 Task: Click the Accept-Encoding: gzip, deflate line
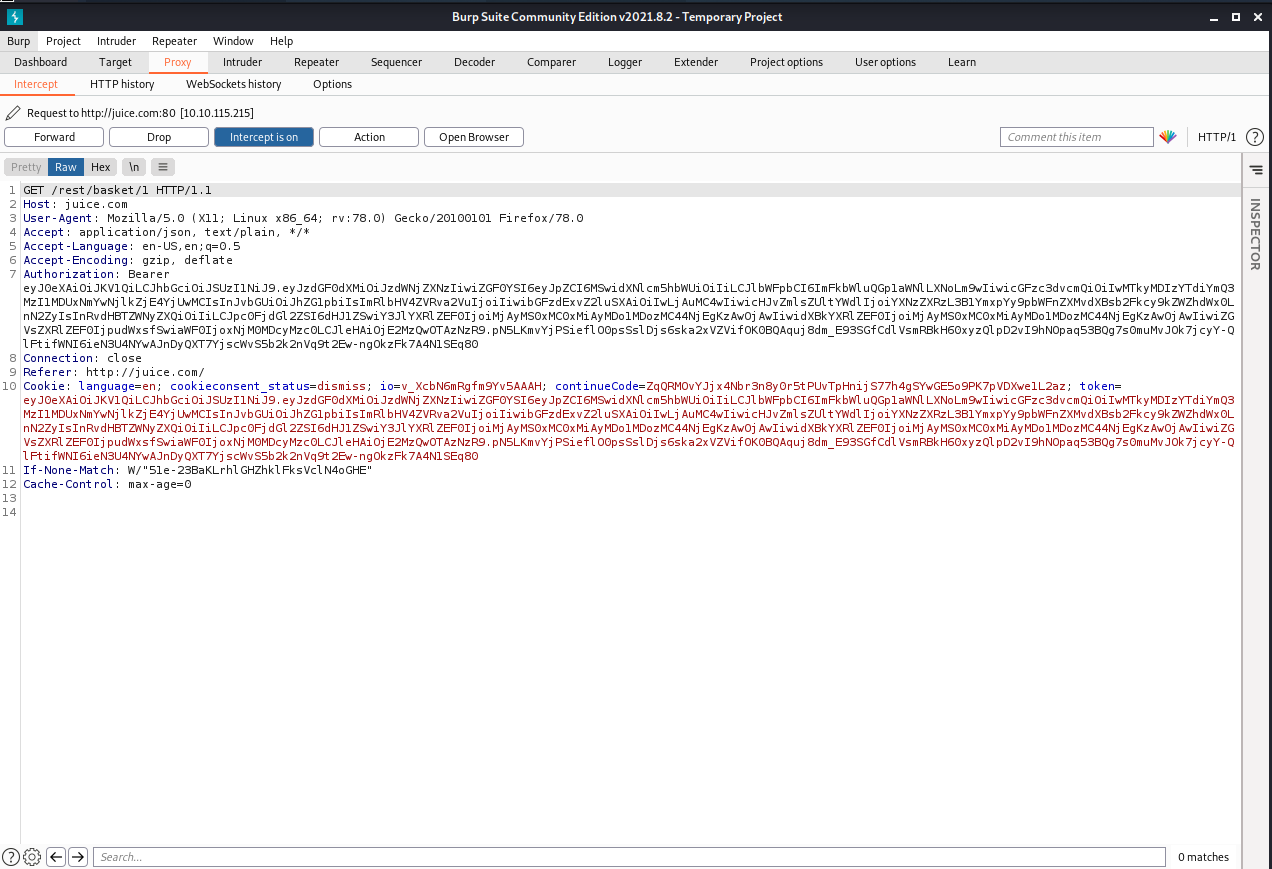tap(128, 260)
